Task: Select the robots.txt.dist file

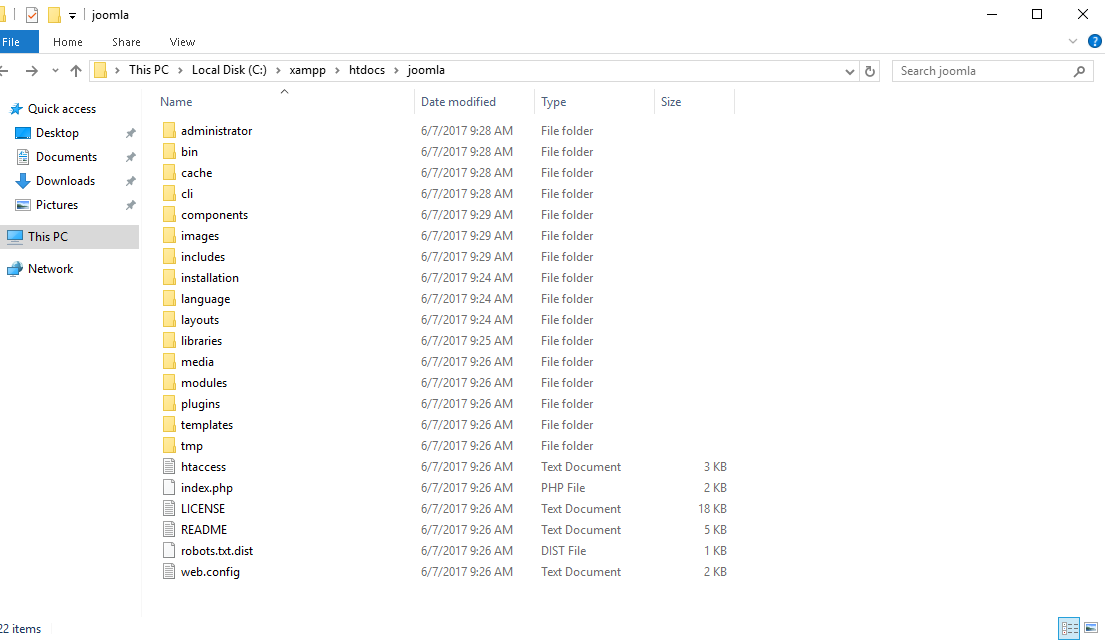Action: [x=216, y=551]
